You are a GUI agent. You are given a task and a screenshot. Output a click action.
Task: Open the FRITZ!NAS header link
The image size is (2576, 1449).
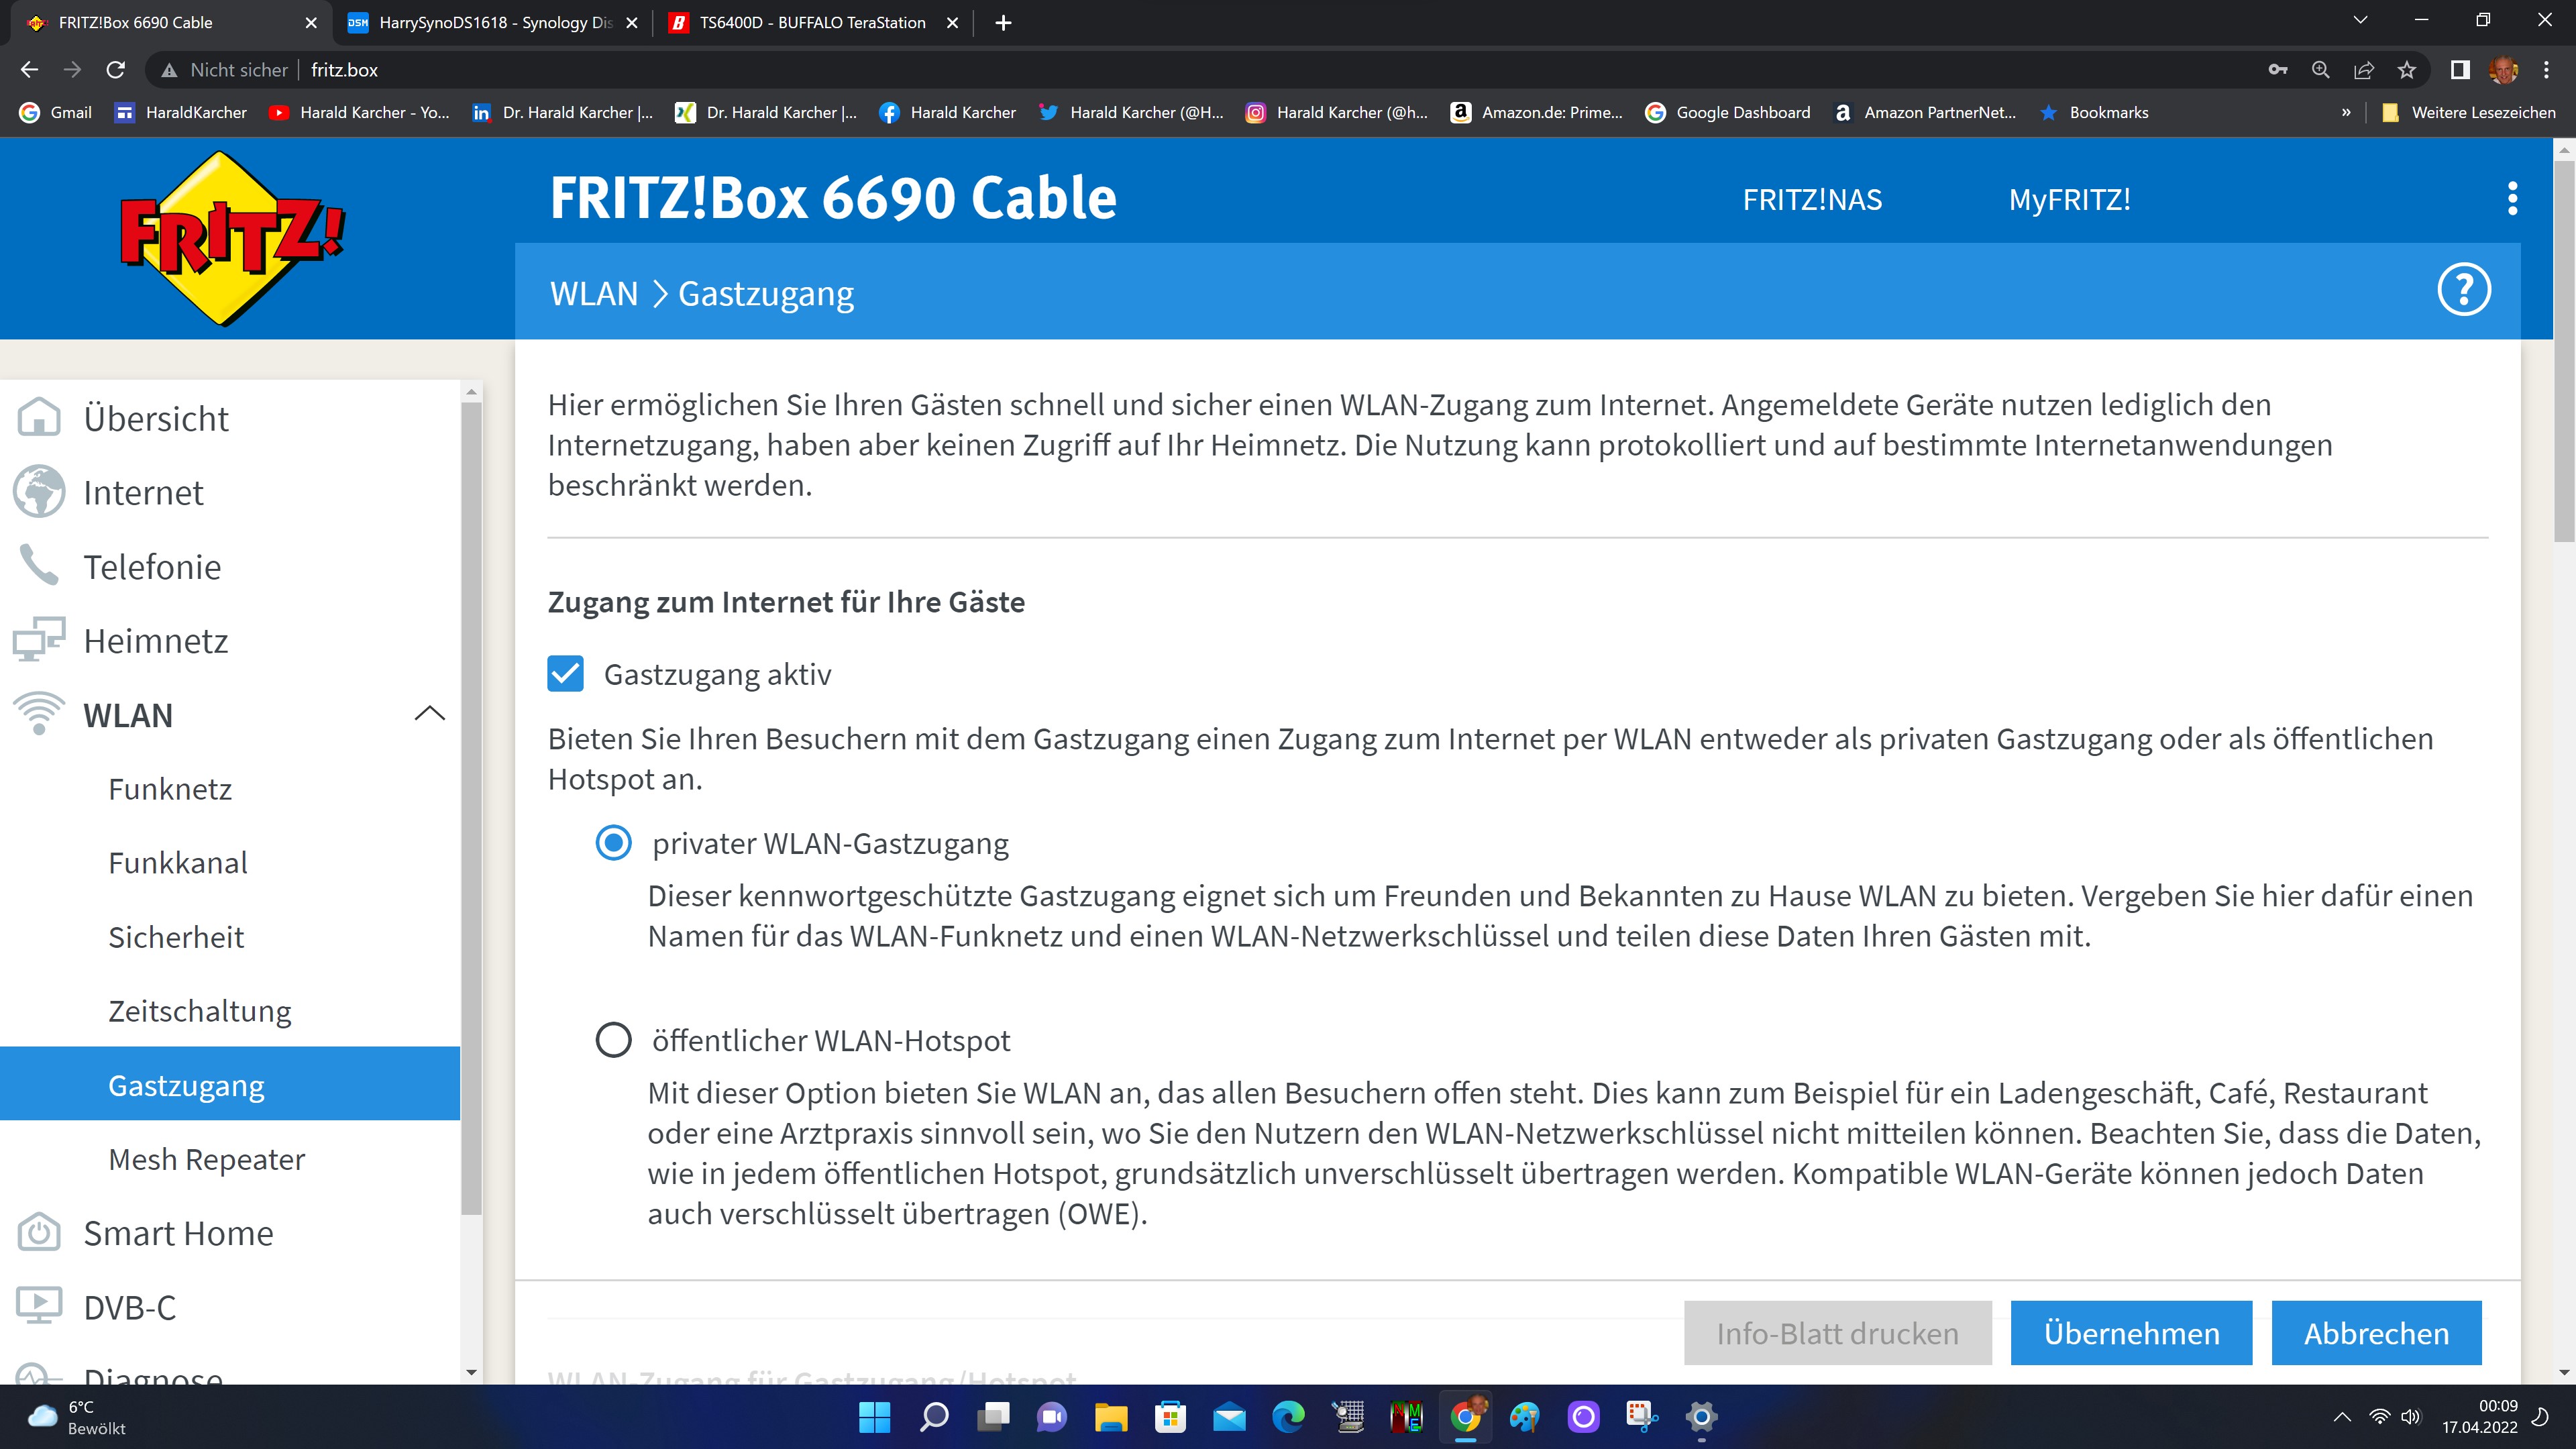[1812, 199]
